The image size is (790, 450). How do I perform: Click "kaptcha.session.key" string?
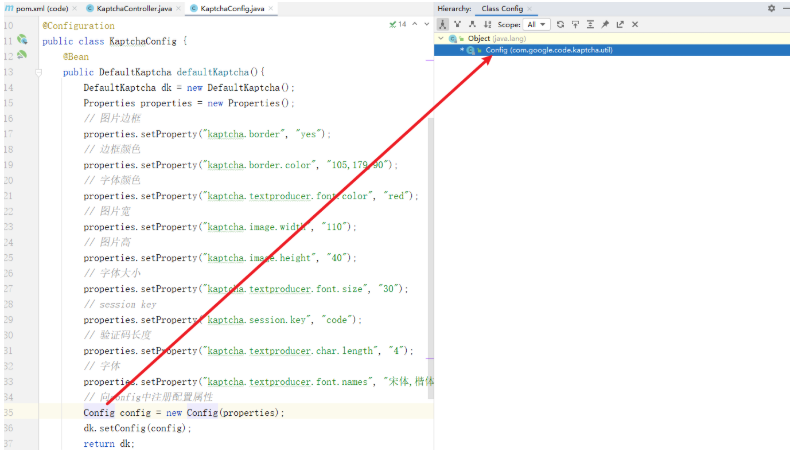pos(256,320)
